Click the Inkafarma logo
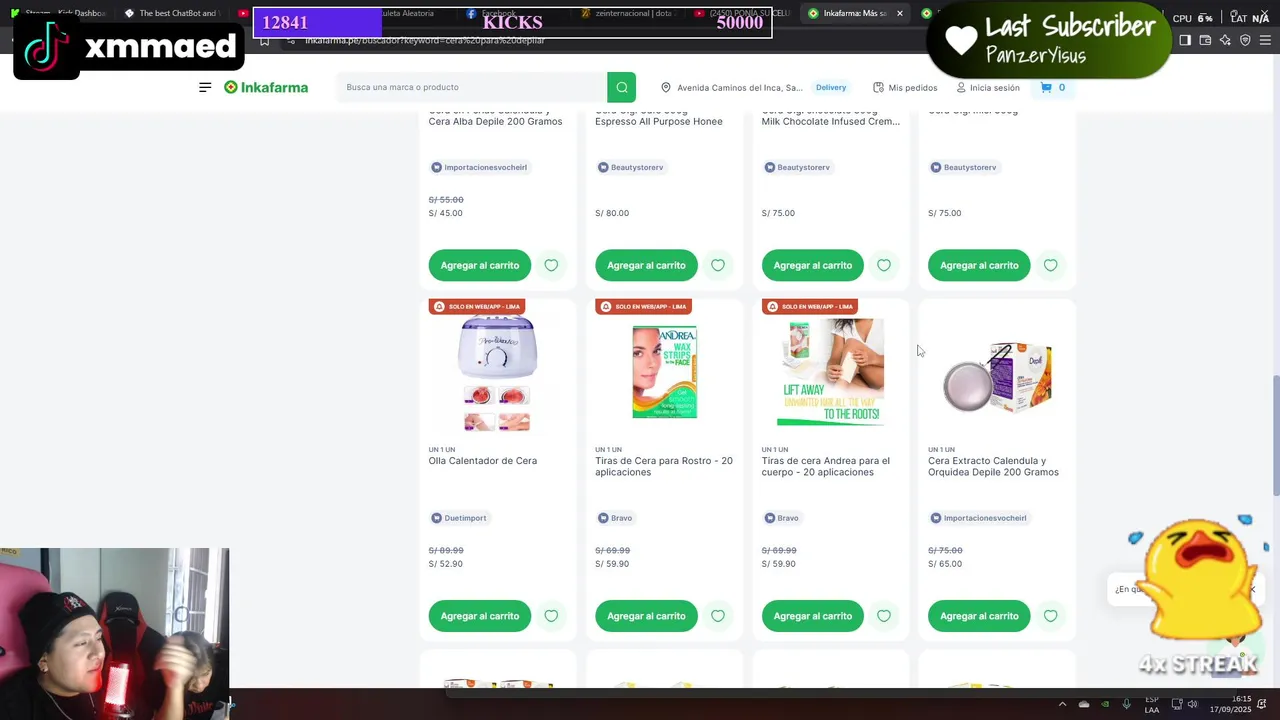The image size is (1280, 720). (x=266, y=87)
